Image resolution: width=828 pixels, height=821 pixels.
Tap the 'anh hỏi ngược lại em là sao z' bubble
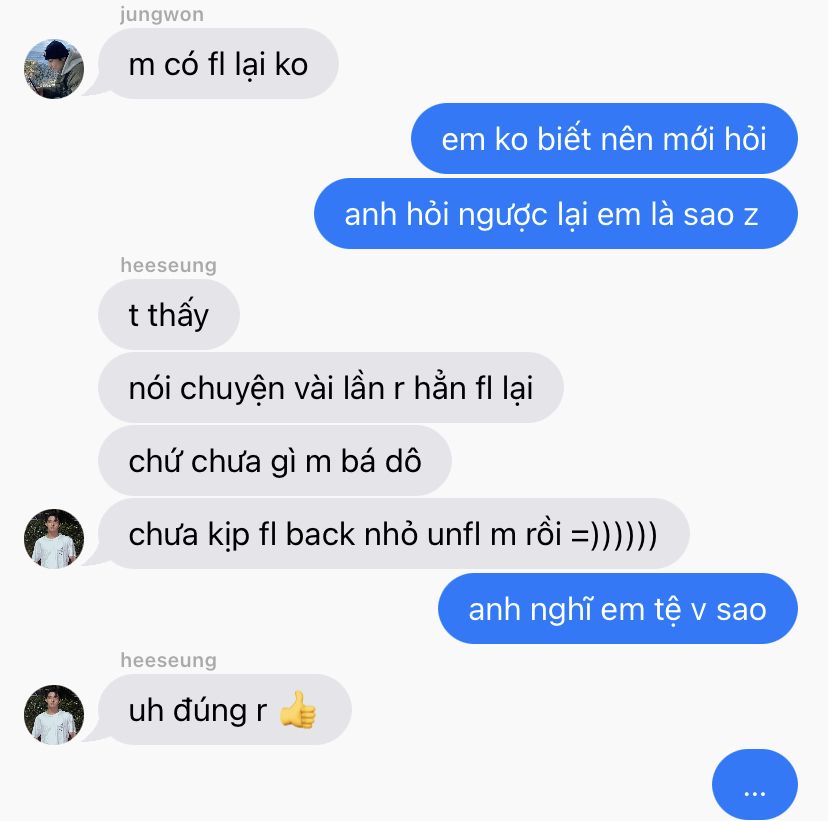click(556, 213)
